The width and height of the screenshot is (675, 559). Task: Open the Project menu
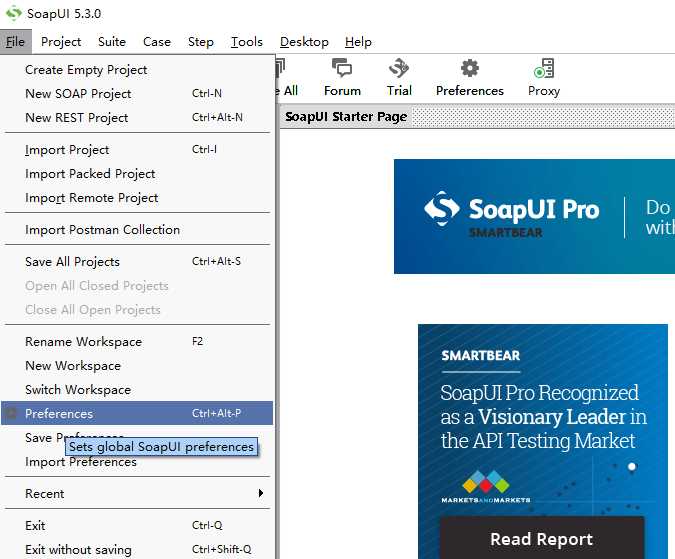61,42
